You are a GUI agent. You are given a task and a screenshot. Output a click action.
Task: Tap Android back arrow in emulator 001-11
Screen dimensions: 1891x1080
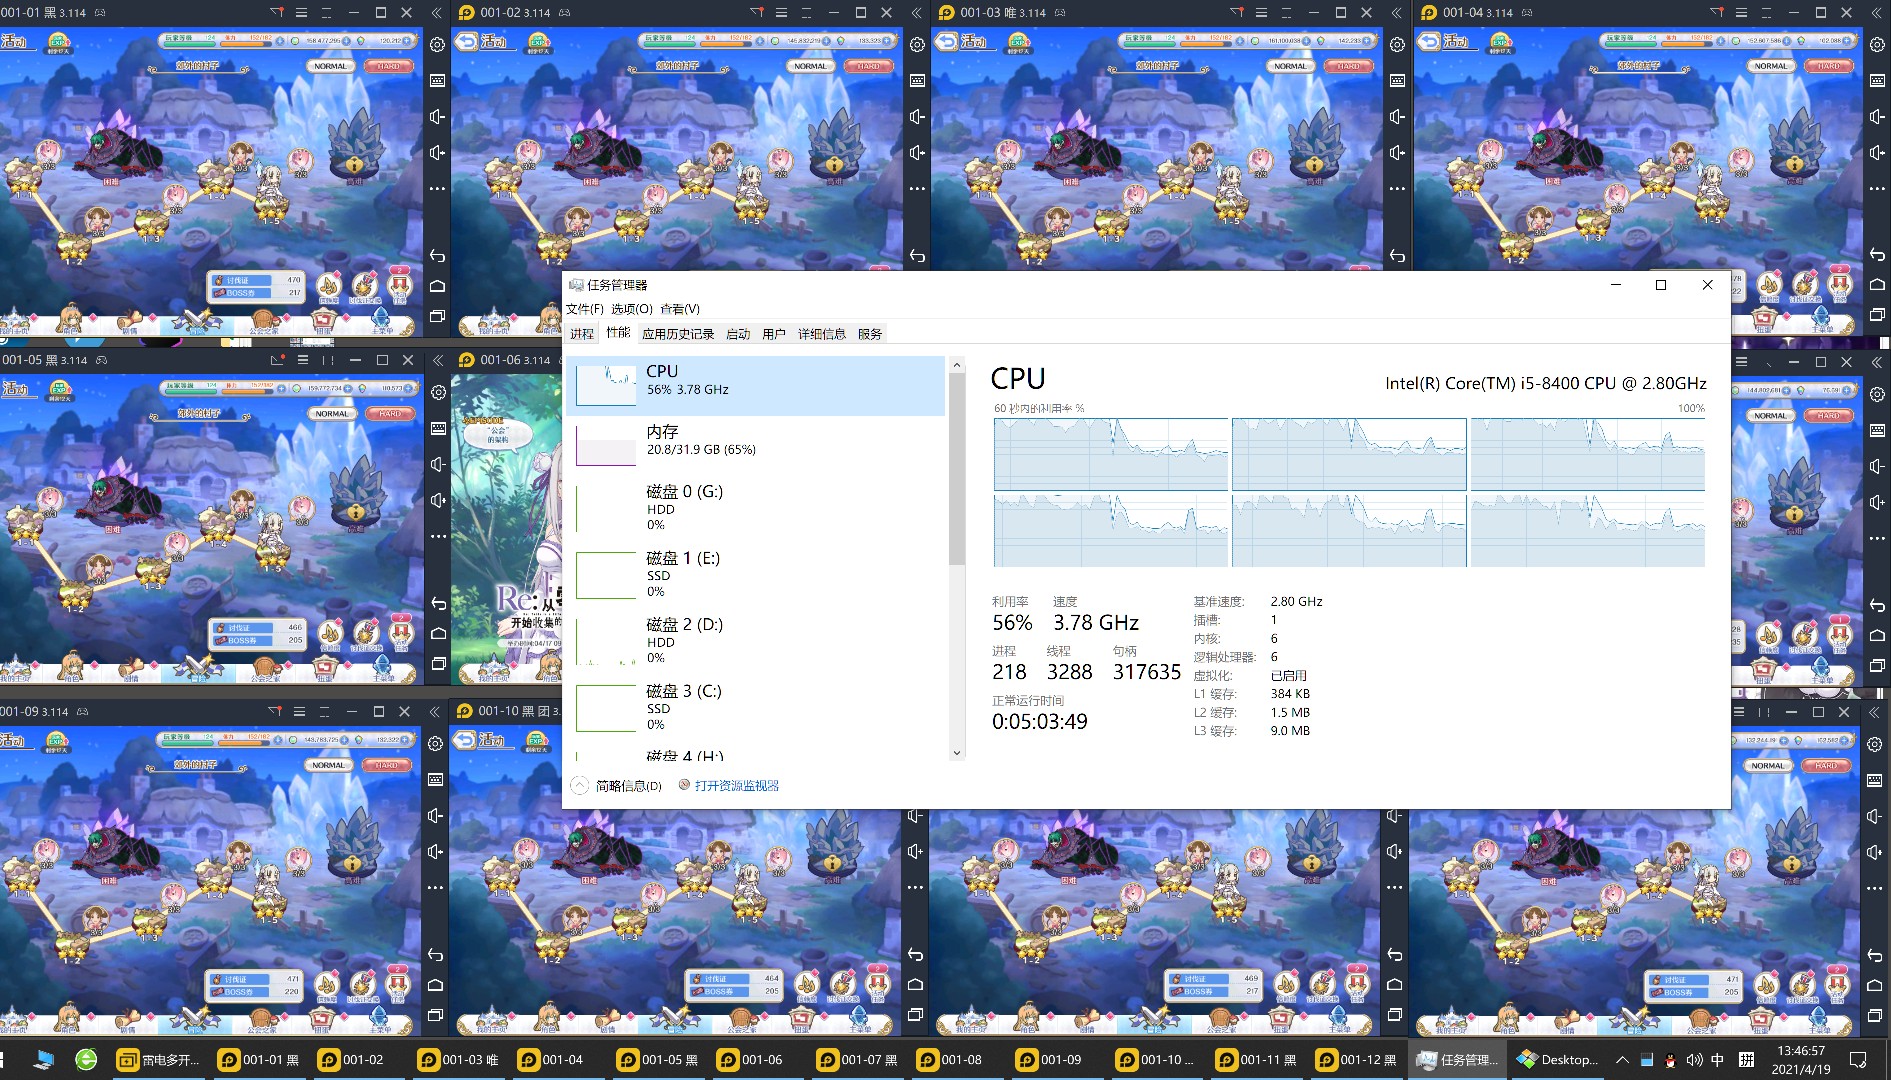coord(1395,955)
